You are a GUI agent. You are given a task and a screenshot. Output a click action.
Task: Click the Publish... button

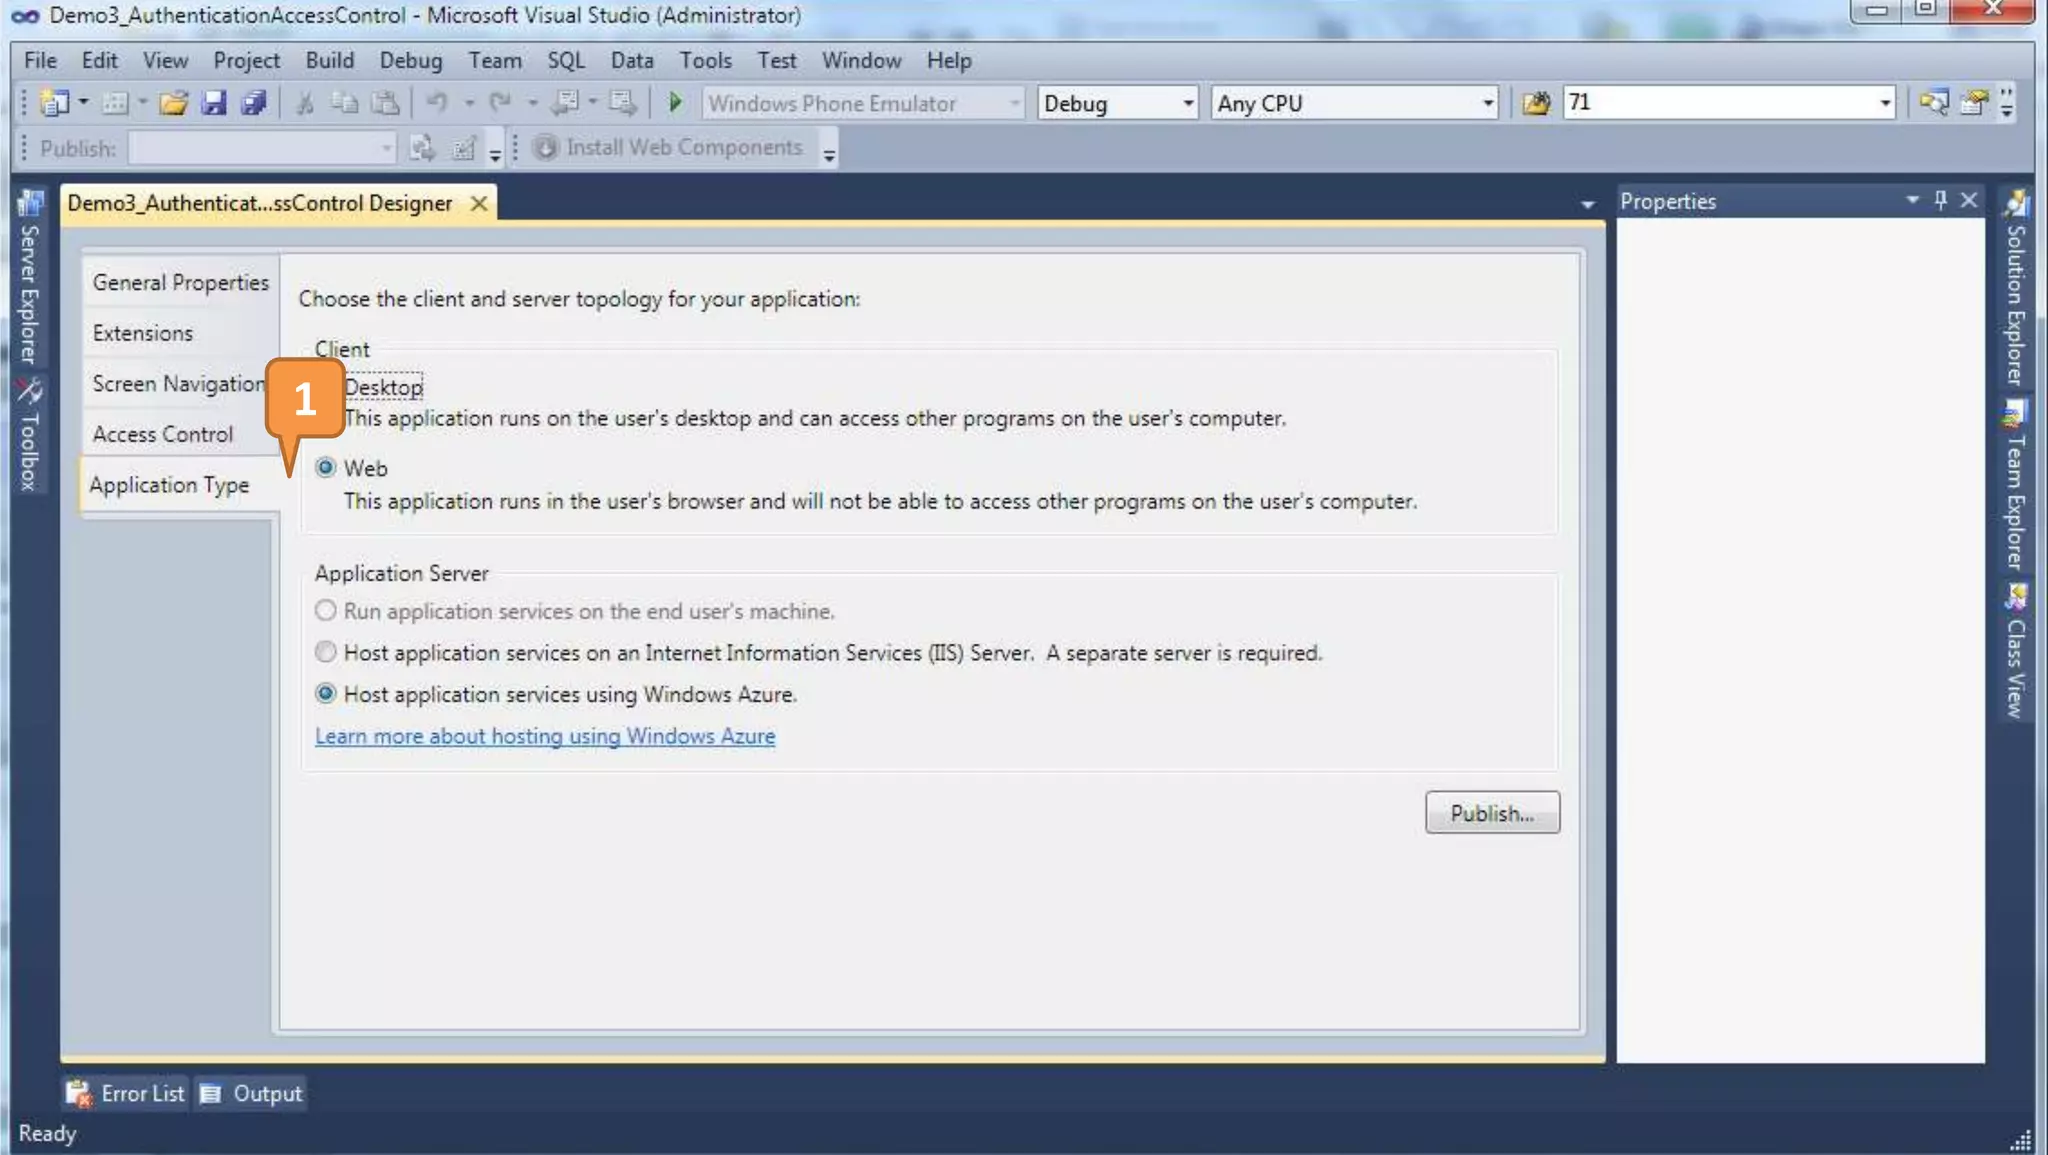1492,813
